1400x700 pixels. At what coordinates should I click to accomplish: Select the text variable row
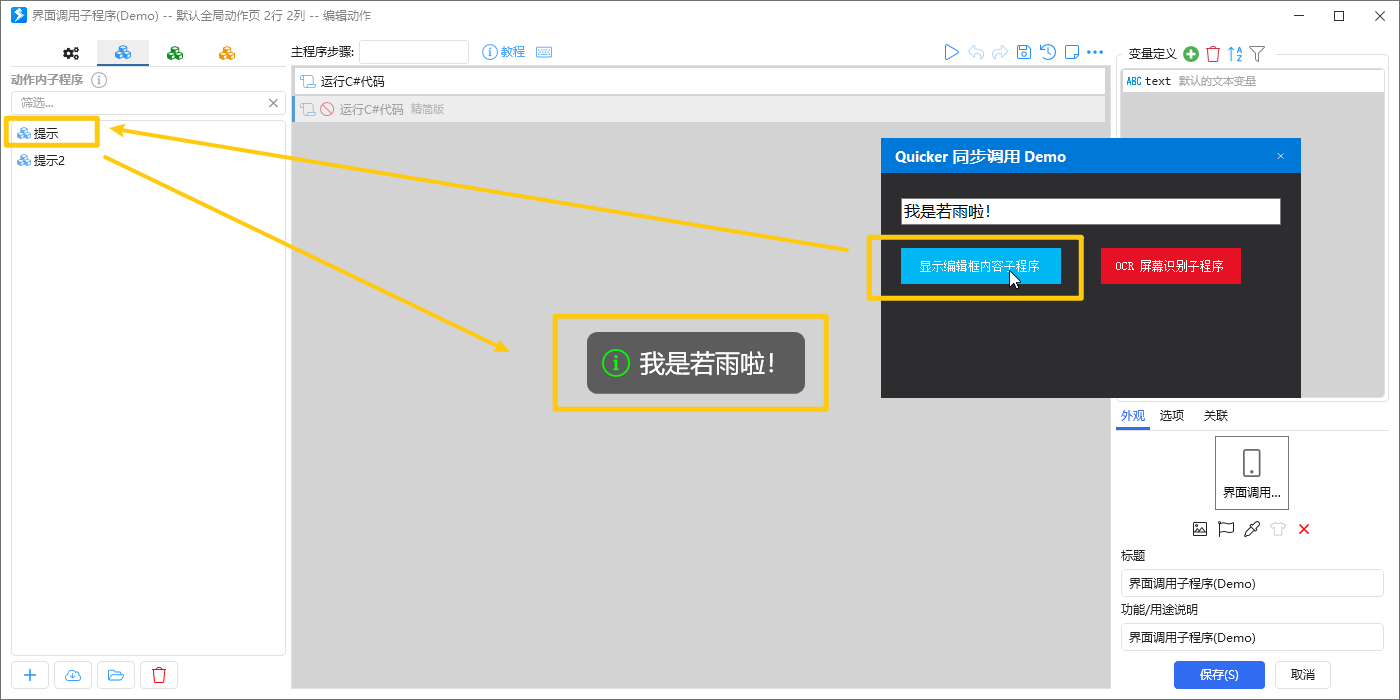[1253, 81]
